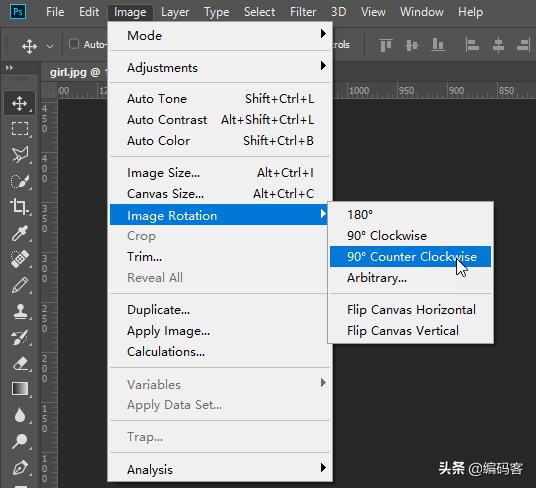Select the Gradient tool
536x488 pixels.
point(19,389)
